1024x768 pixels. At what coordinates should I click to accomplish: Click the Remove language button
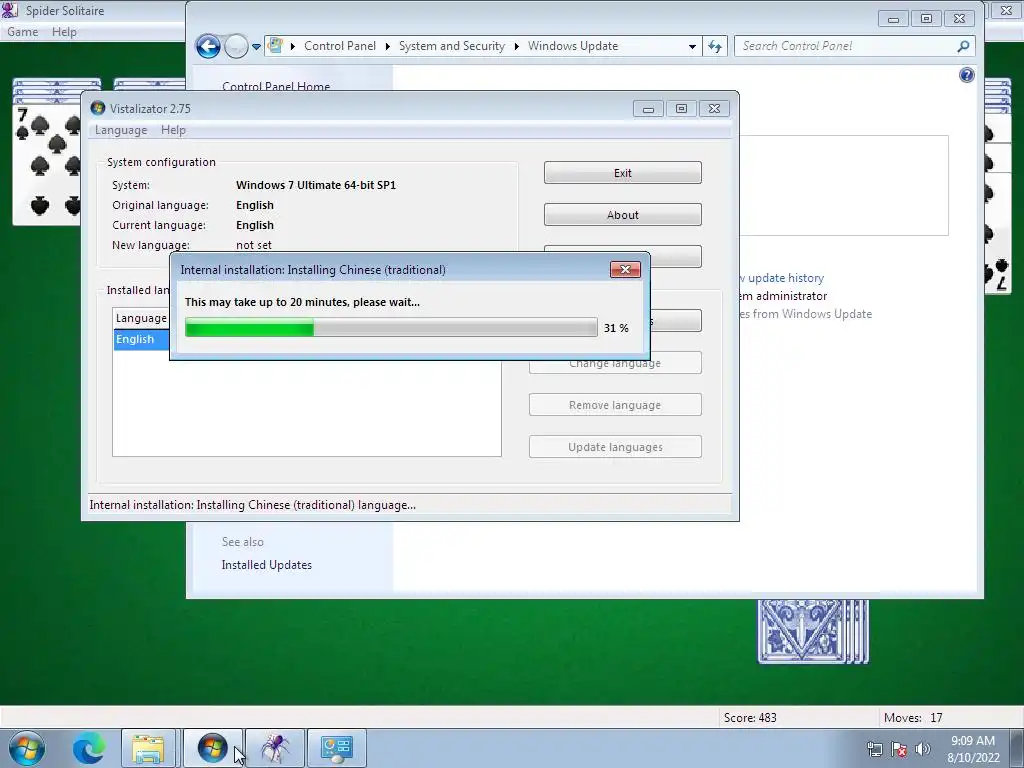[x=615, y=405]
